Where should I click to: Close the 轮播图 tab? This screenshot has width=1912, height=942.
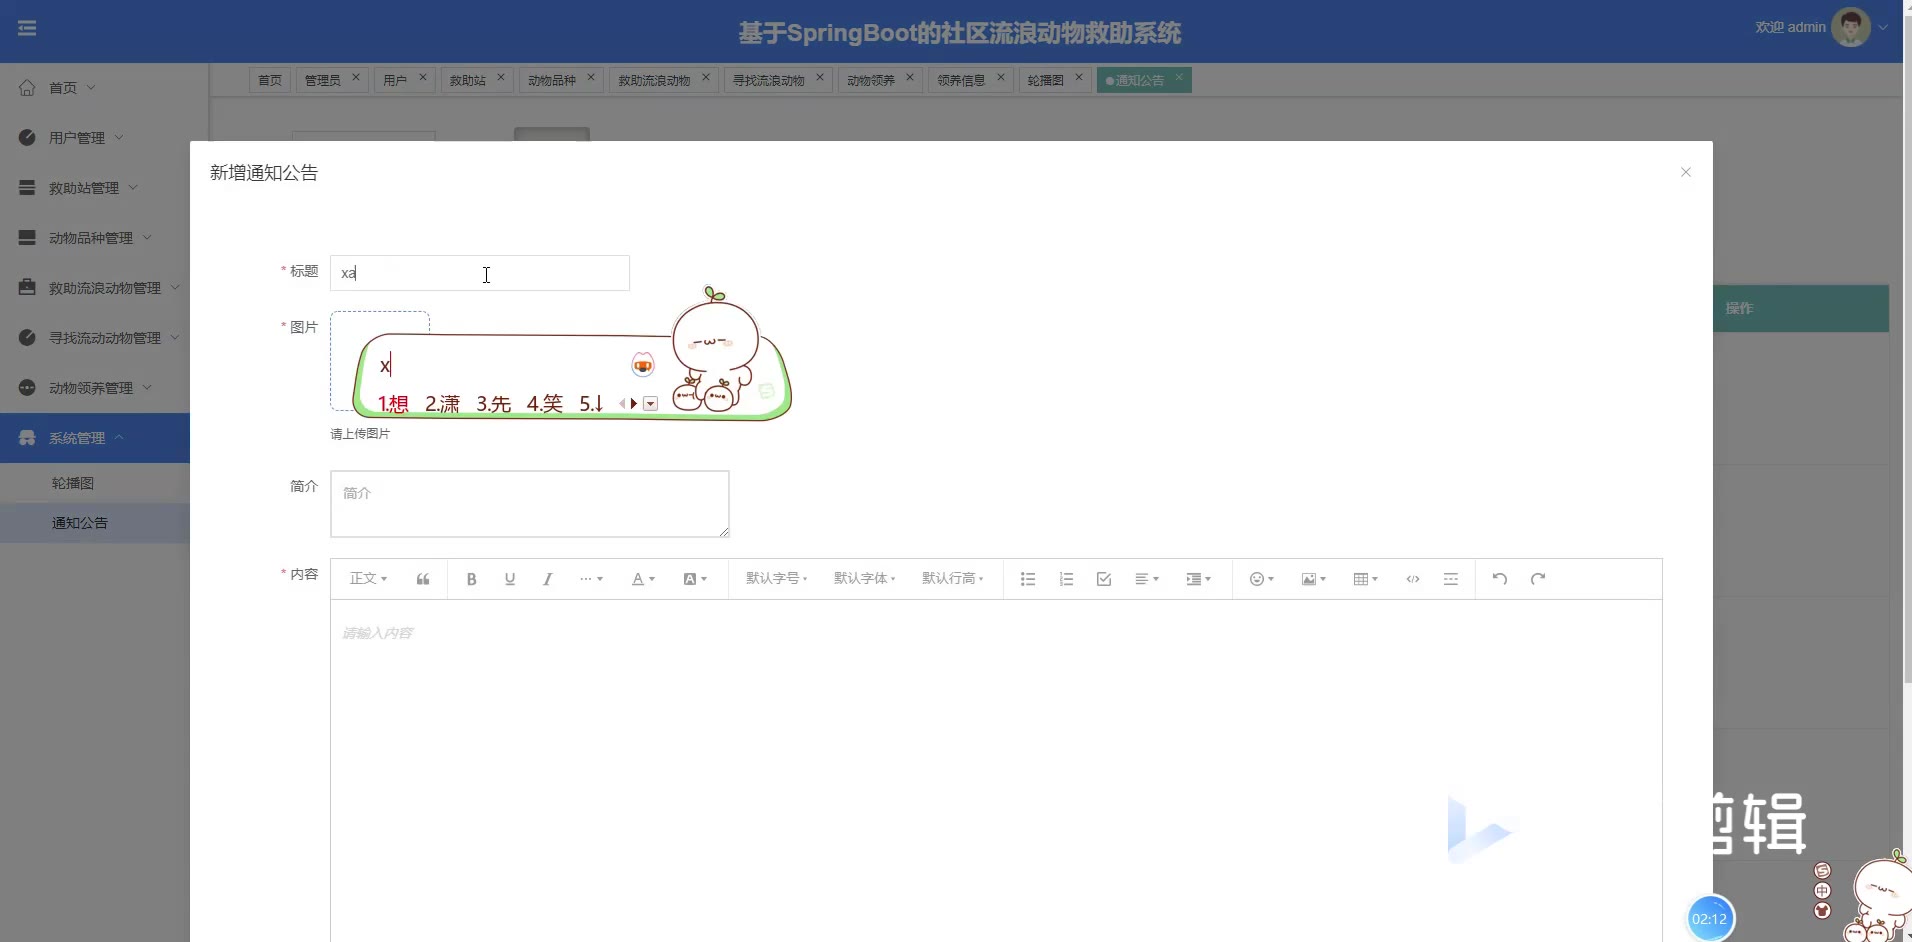tap(1079, 77)
